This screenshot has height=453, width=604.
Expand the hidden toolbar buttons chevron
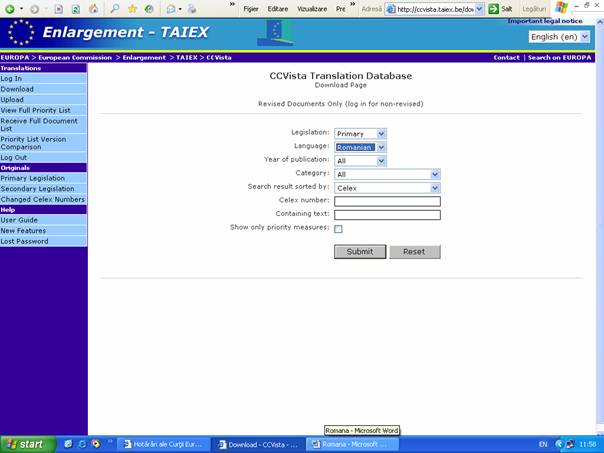coord(232,4)
